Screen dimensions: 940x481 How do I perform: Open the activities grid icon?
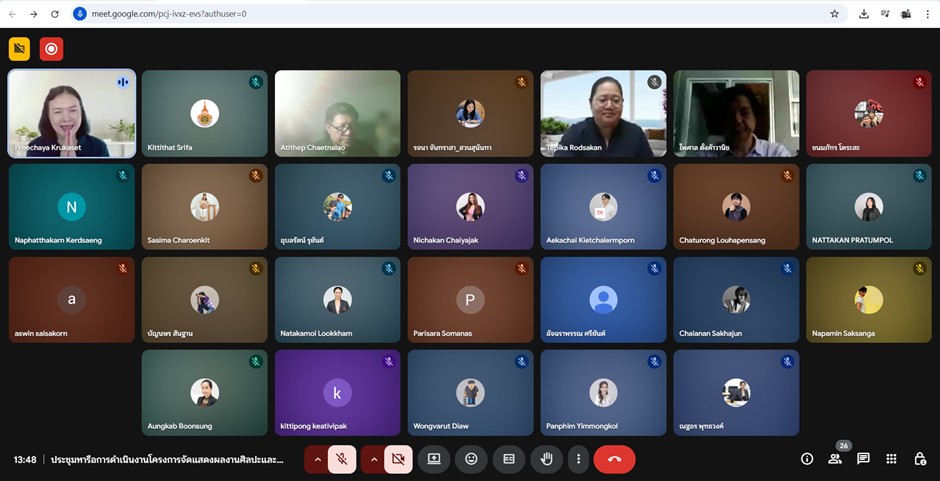[x=891, y=459]
